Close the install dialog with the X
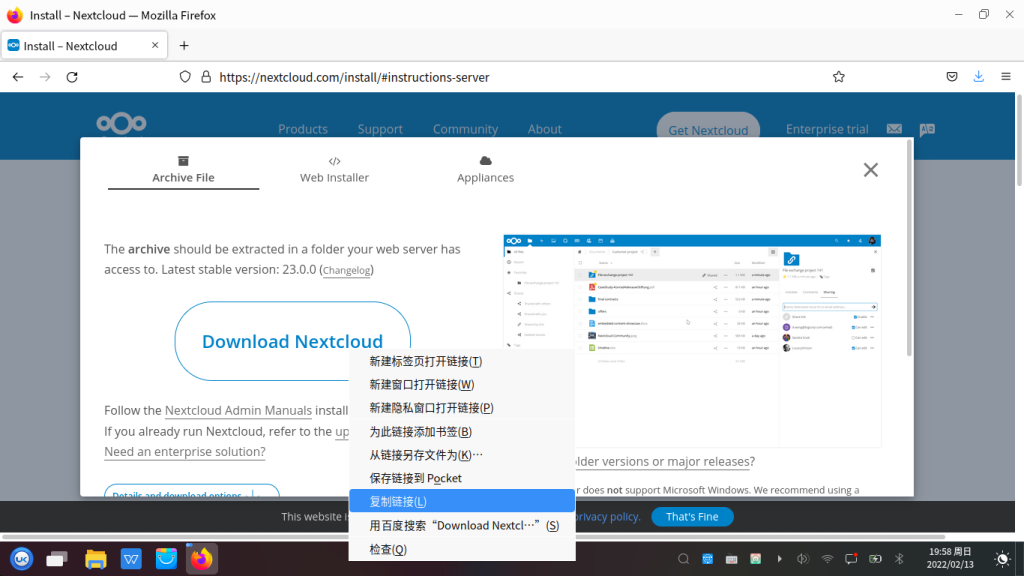 coord(870,170)
